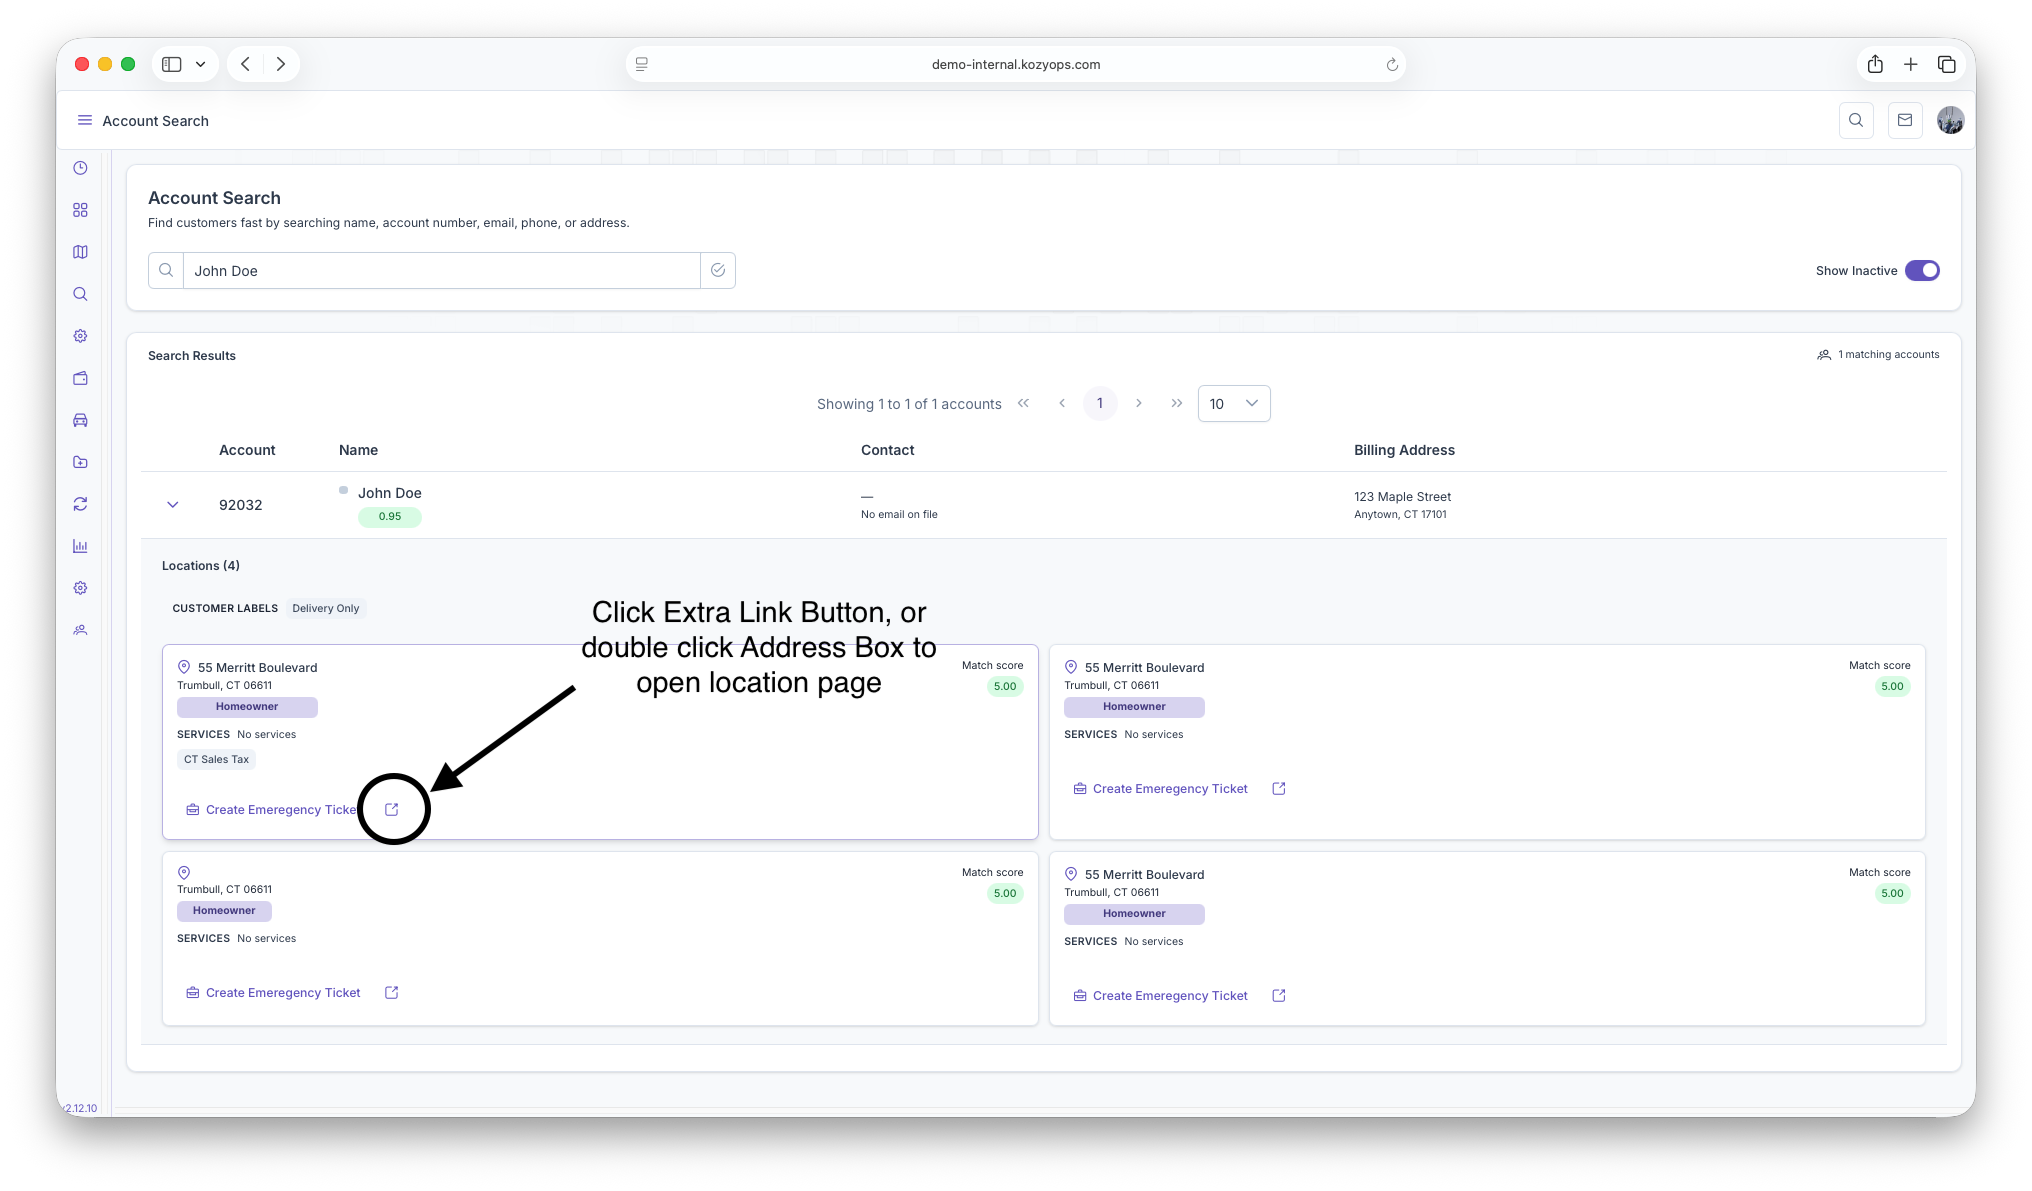Screen dimensions: 2032x1191
Task: Select page 1 in pagination
Action: pos(1100,403)
